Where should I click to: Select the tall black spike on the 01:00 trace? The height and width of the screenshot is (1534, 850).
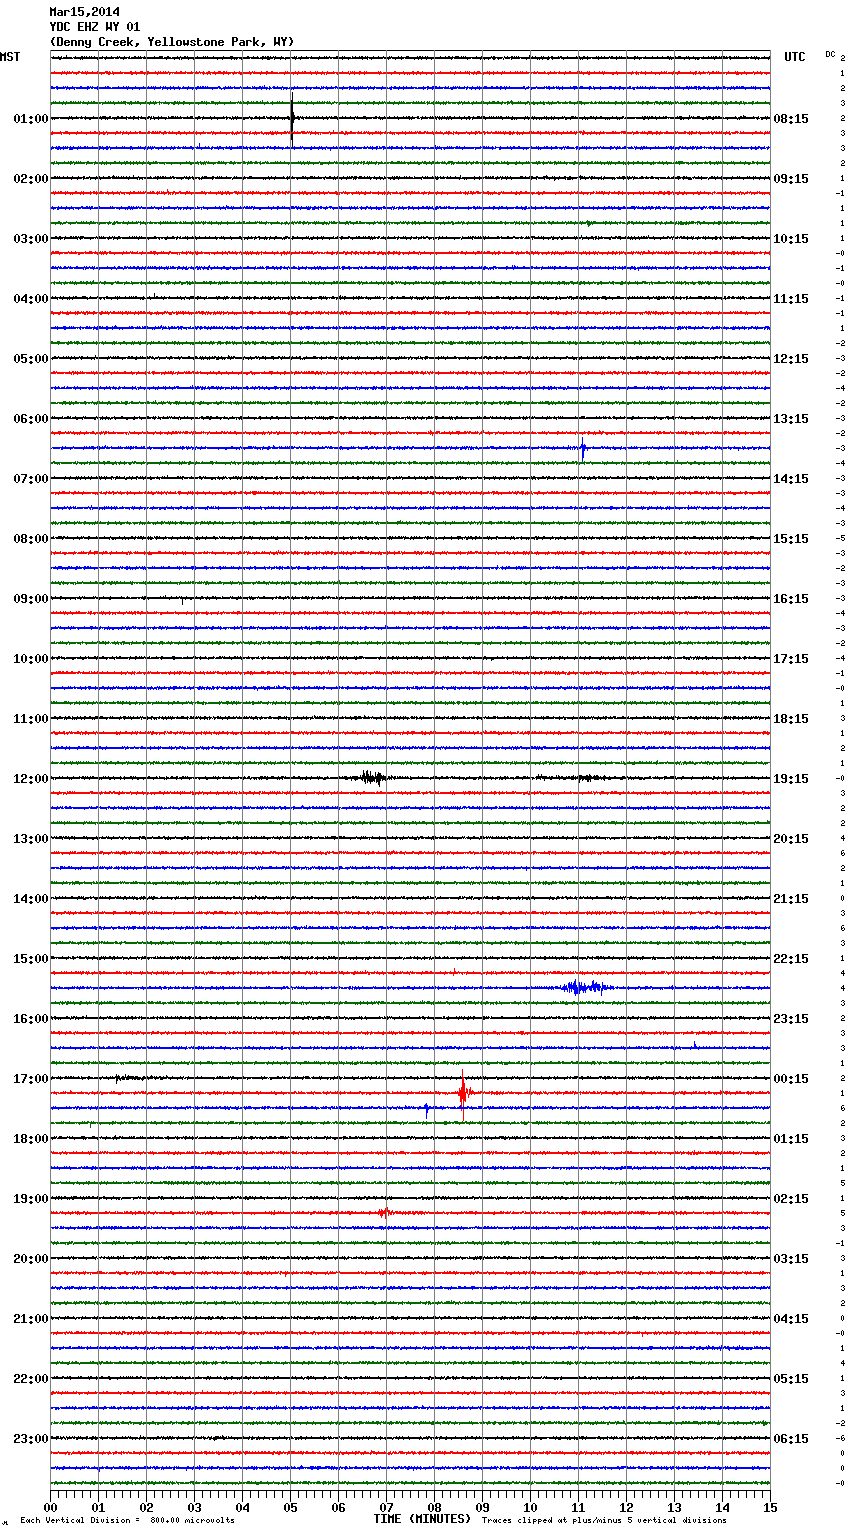pos(292,118)
